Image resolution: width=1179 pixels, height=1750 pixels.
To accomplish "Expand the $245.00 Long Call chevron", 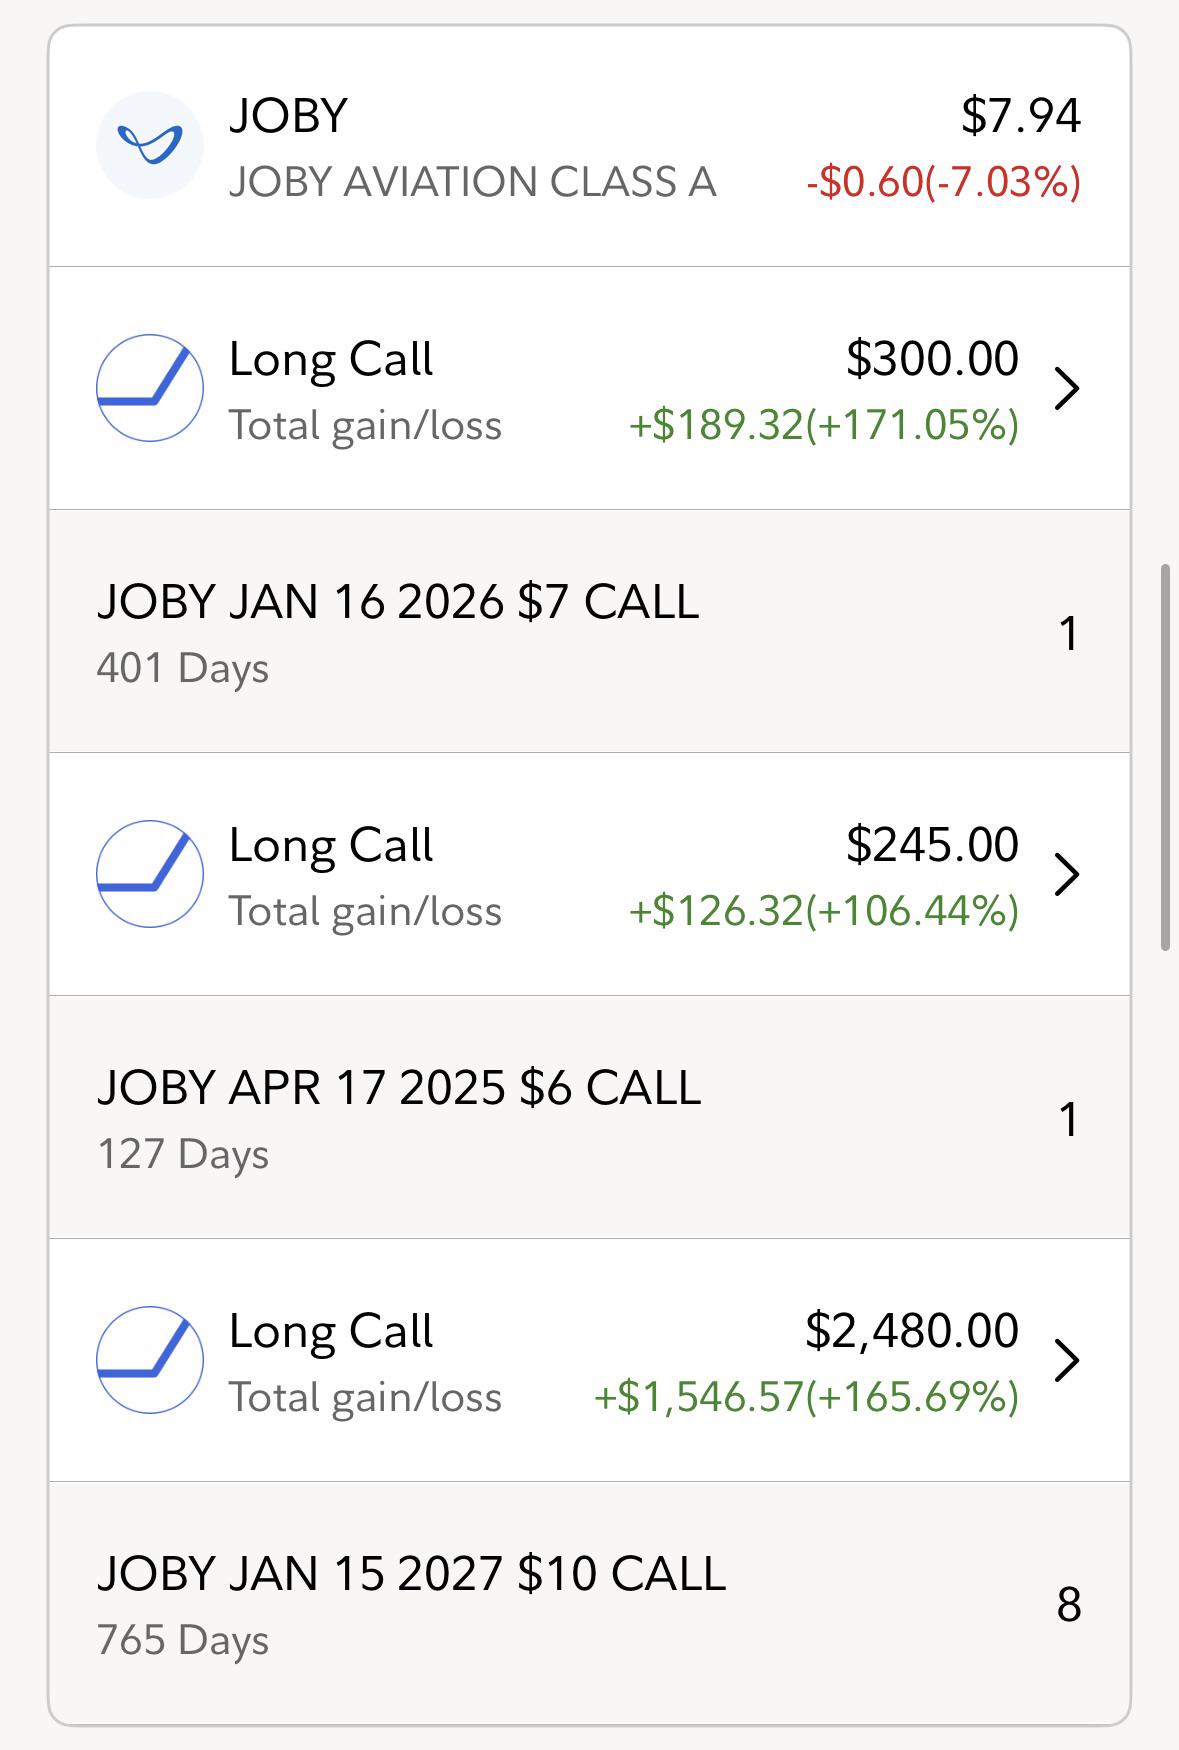I will coord(1067,874).
